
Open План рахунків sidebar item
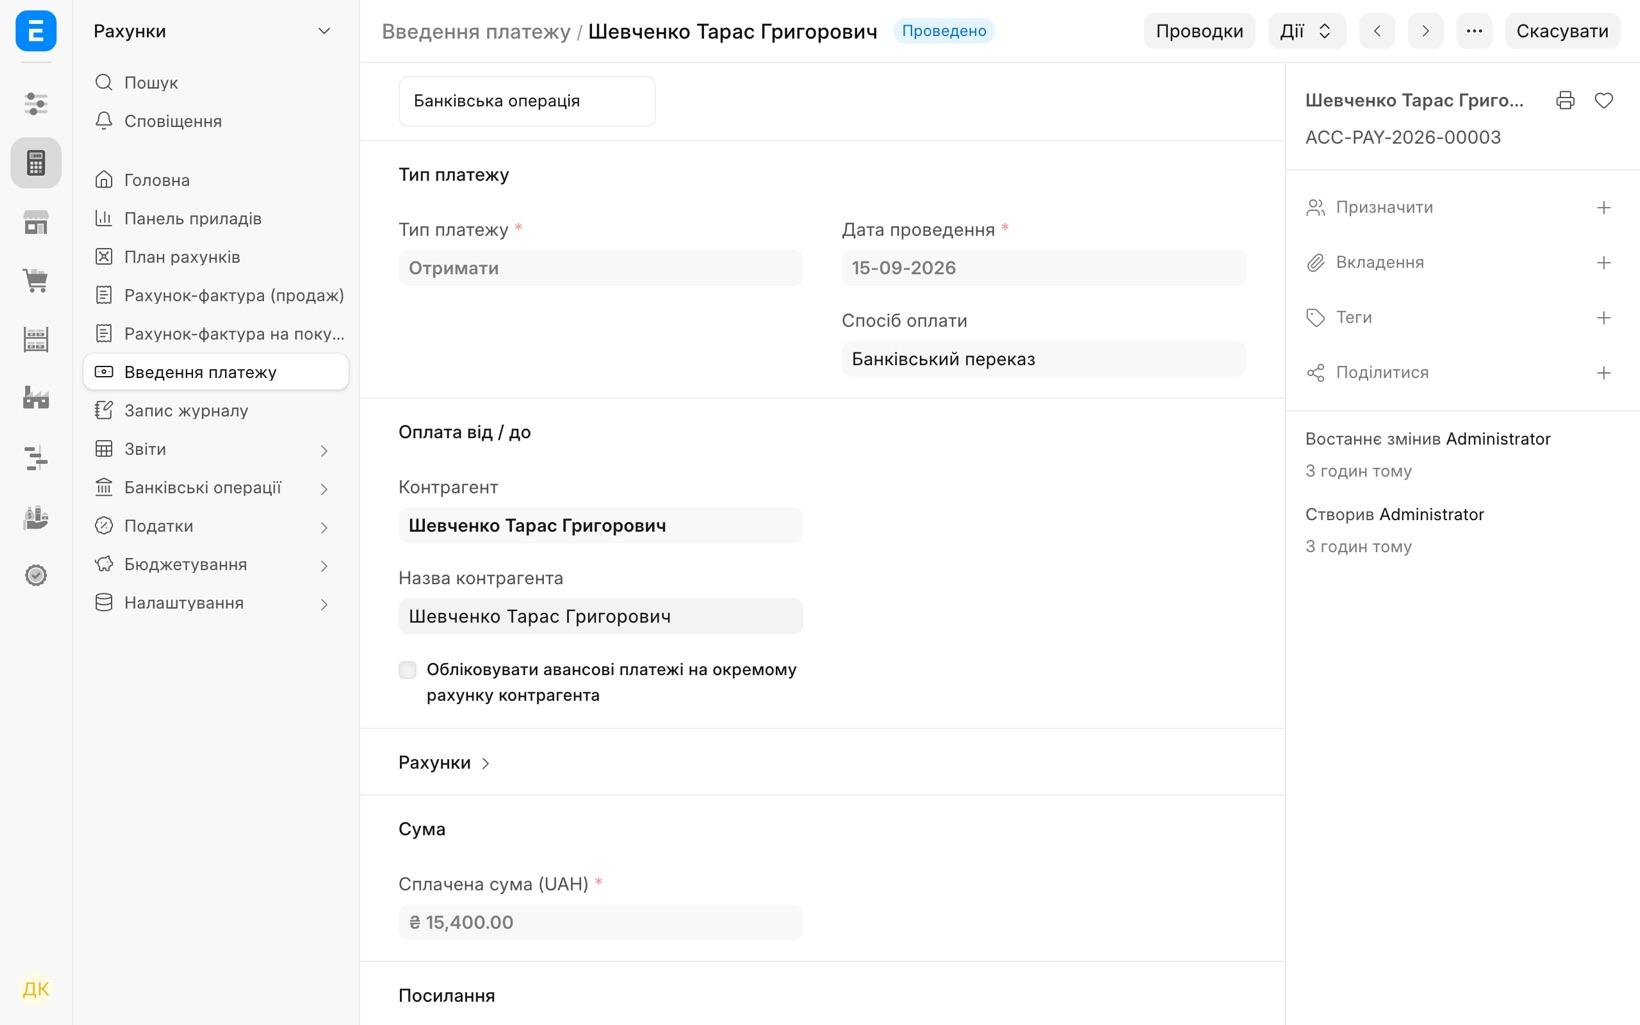(x=216, y=257)
